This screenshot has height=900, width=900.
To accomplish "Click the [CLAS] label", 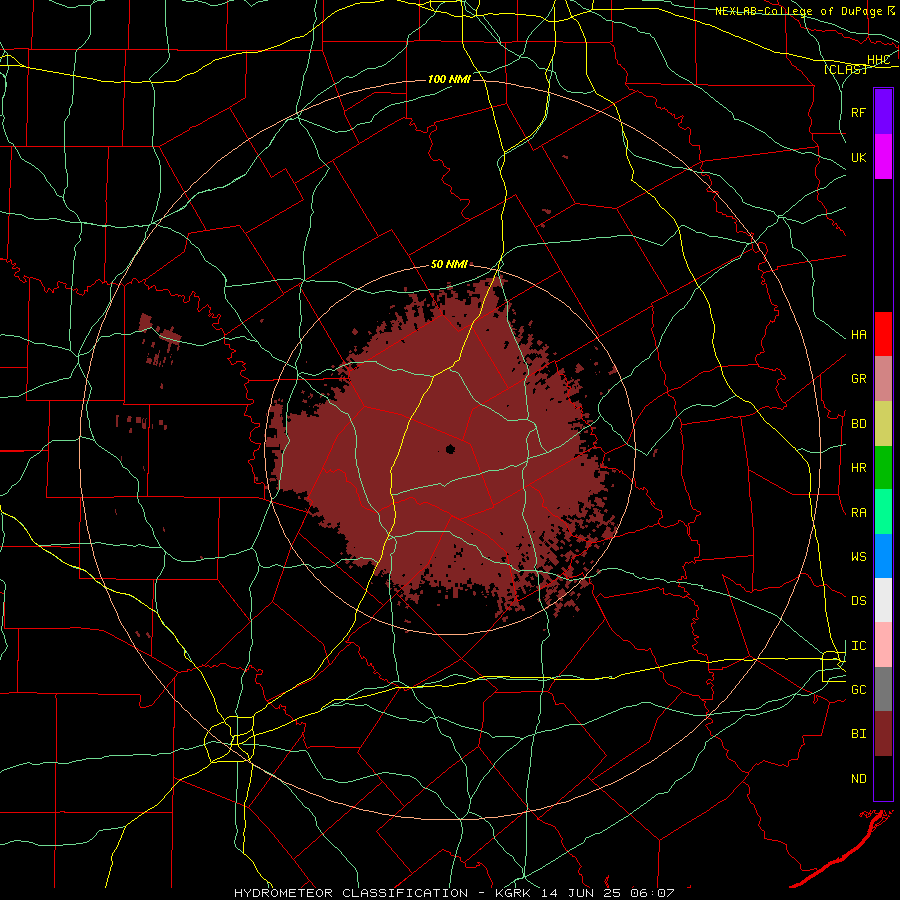I will 845,69.
